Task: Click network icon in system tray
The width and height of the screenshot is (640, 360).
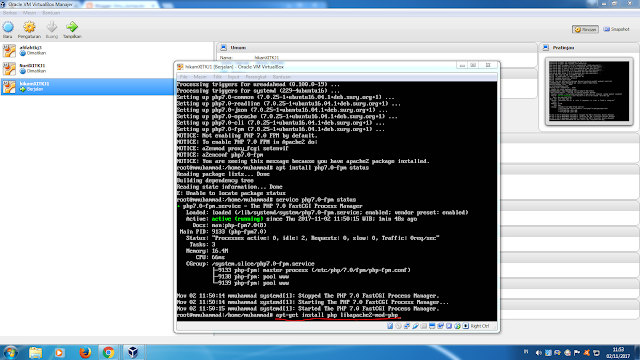Action: click(x=596, y=353)
